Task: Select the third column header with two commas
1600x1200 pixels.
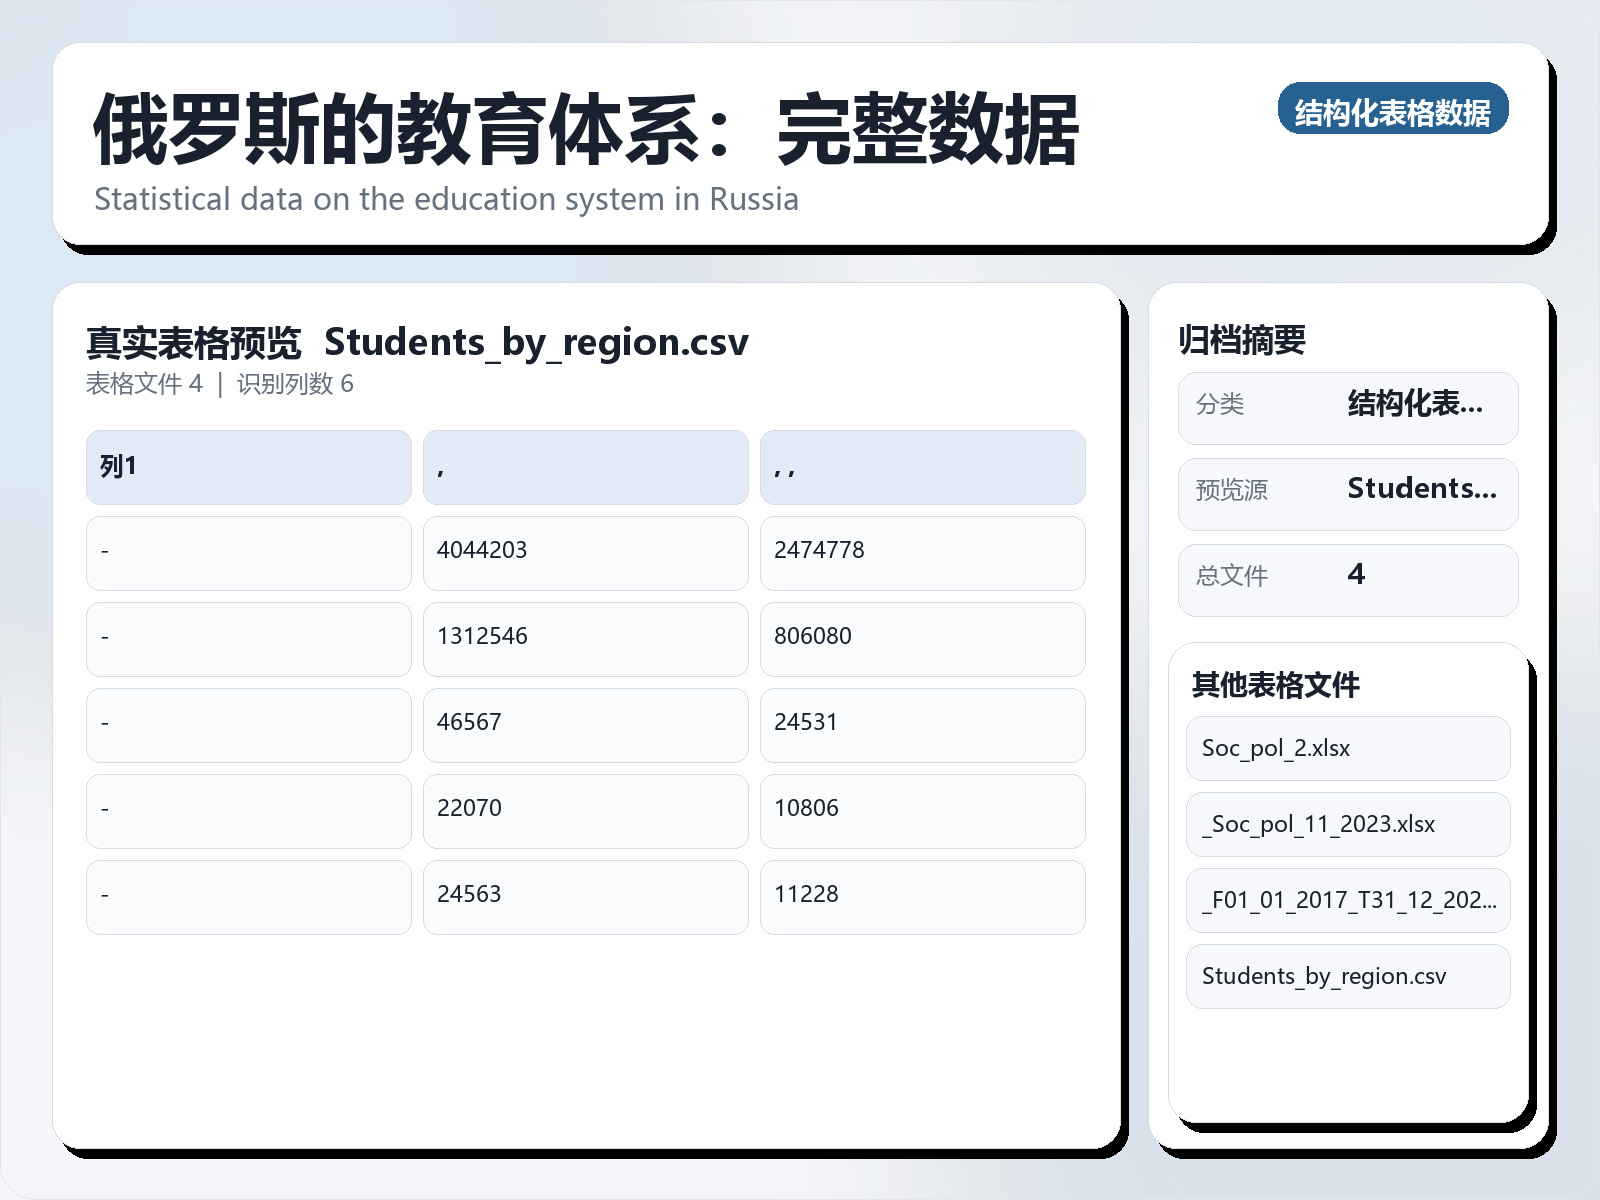Action: coord(922,466)
